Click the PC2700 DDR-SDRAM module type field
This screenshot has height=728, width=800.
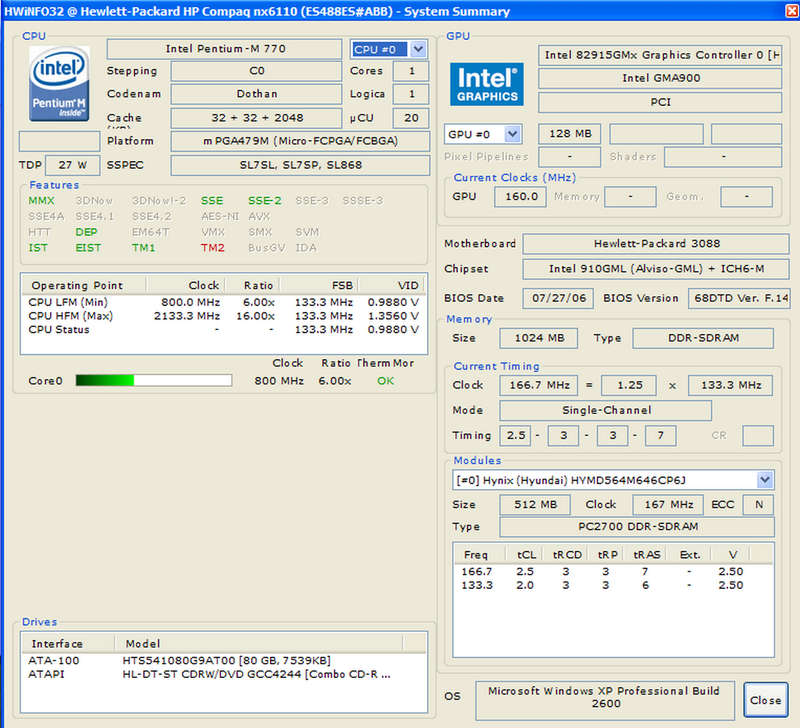(637, 526)
